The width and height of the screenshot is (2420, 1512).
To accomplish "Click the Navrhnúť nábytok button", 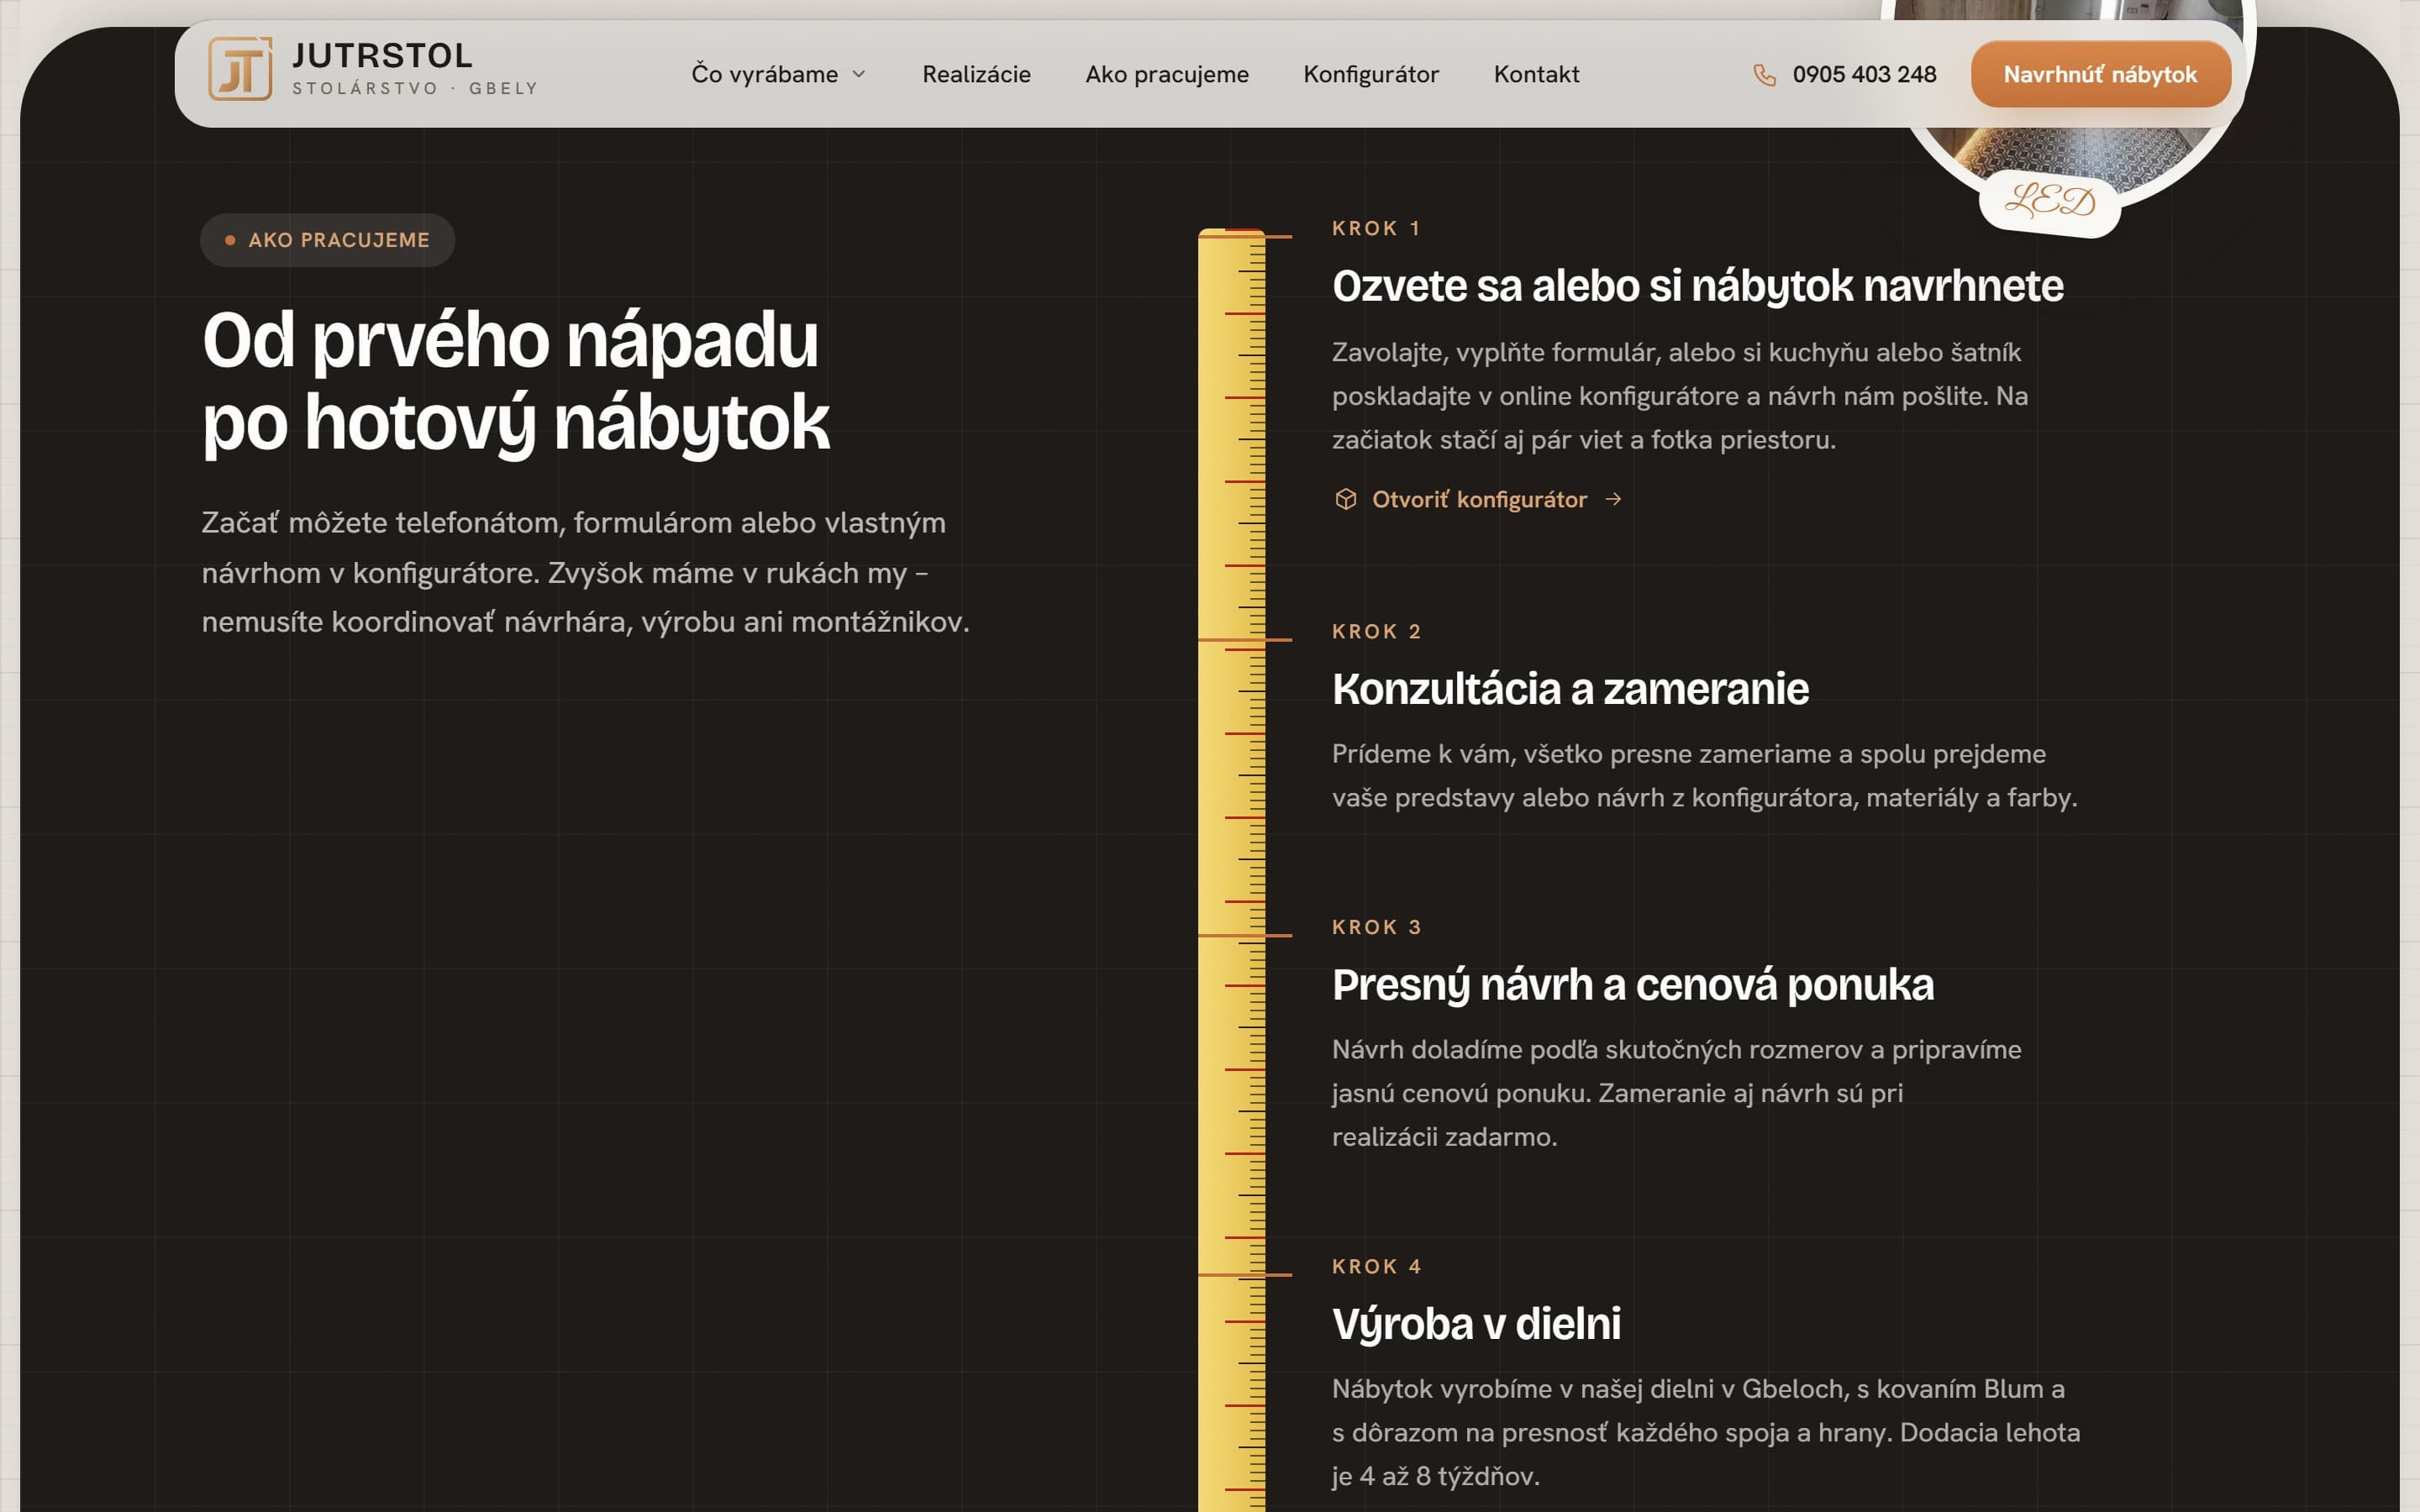I will 2100,75.
